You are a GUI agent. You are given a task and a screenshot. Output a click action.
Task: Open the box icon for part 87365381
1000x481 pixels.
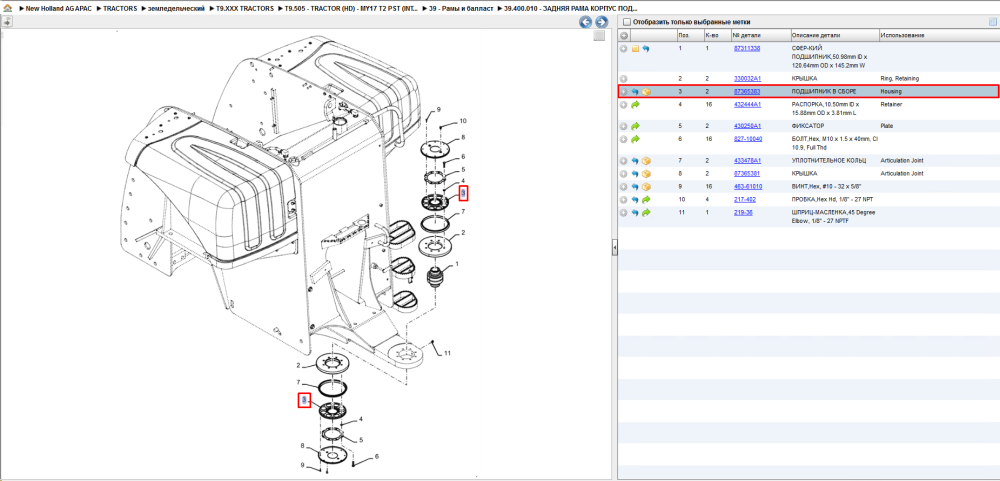pyautogui.click(x=646, y=174)
